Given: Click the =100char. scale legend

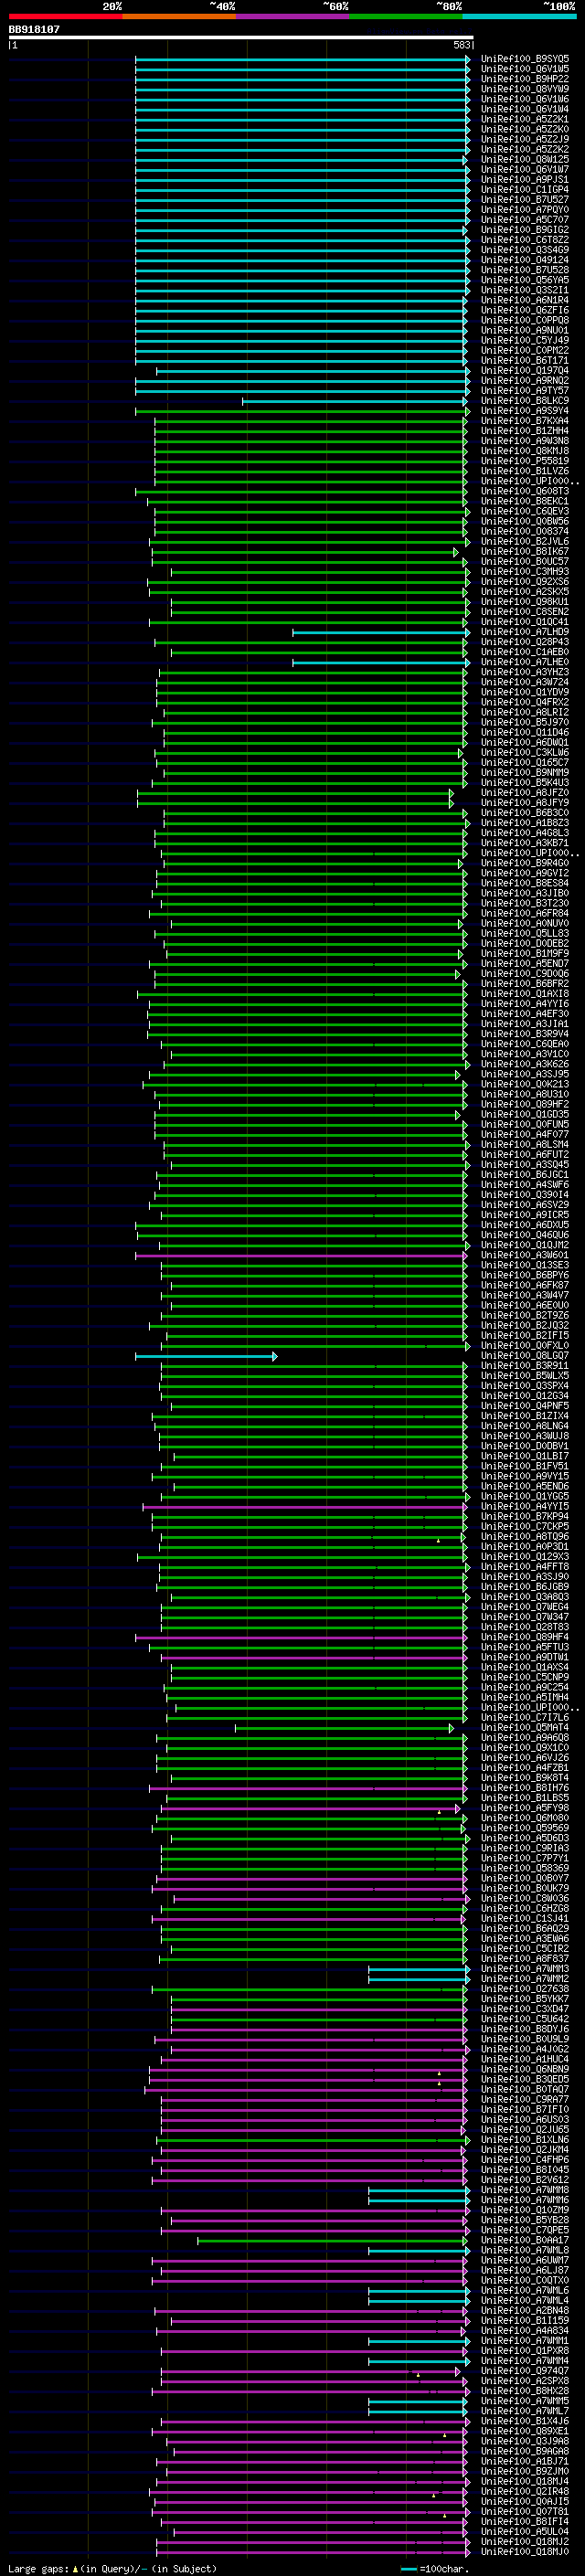Looking at the screenshot, I should click(x=436, y=2568).
